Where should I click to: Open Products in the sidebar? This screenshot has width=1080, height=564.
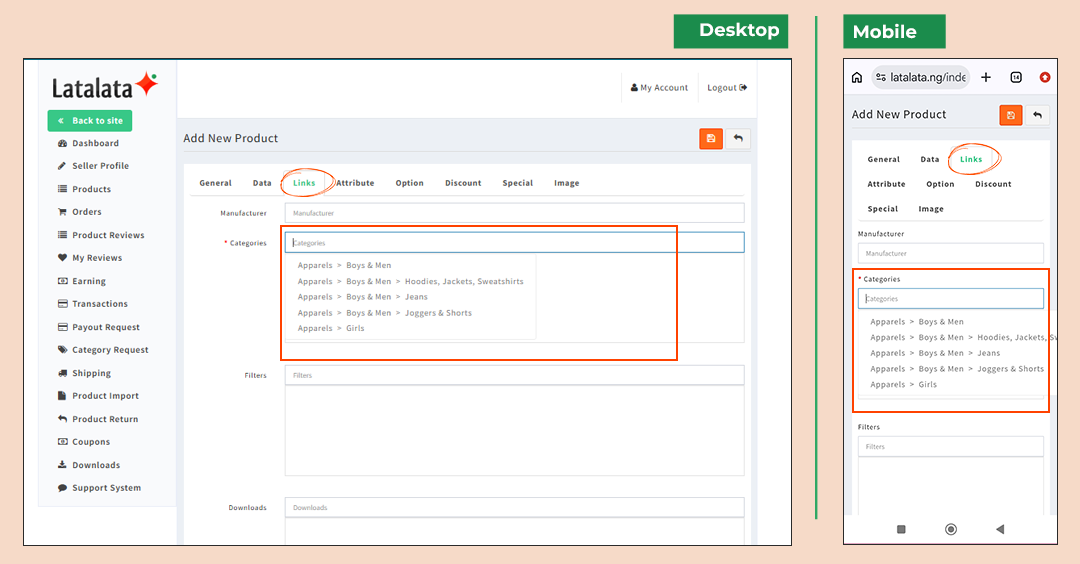84,189
